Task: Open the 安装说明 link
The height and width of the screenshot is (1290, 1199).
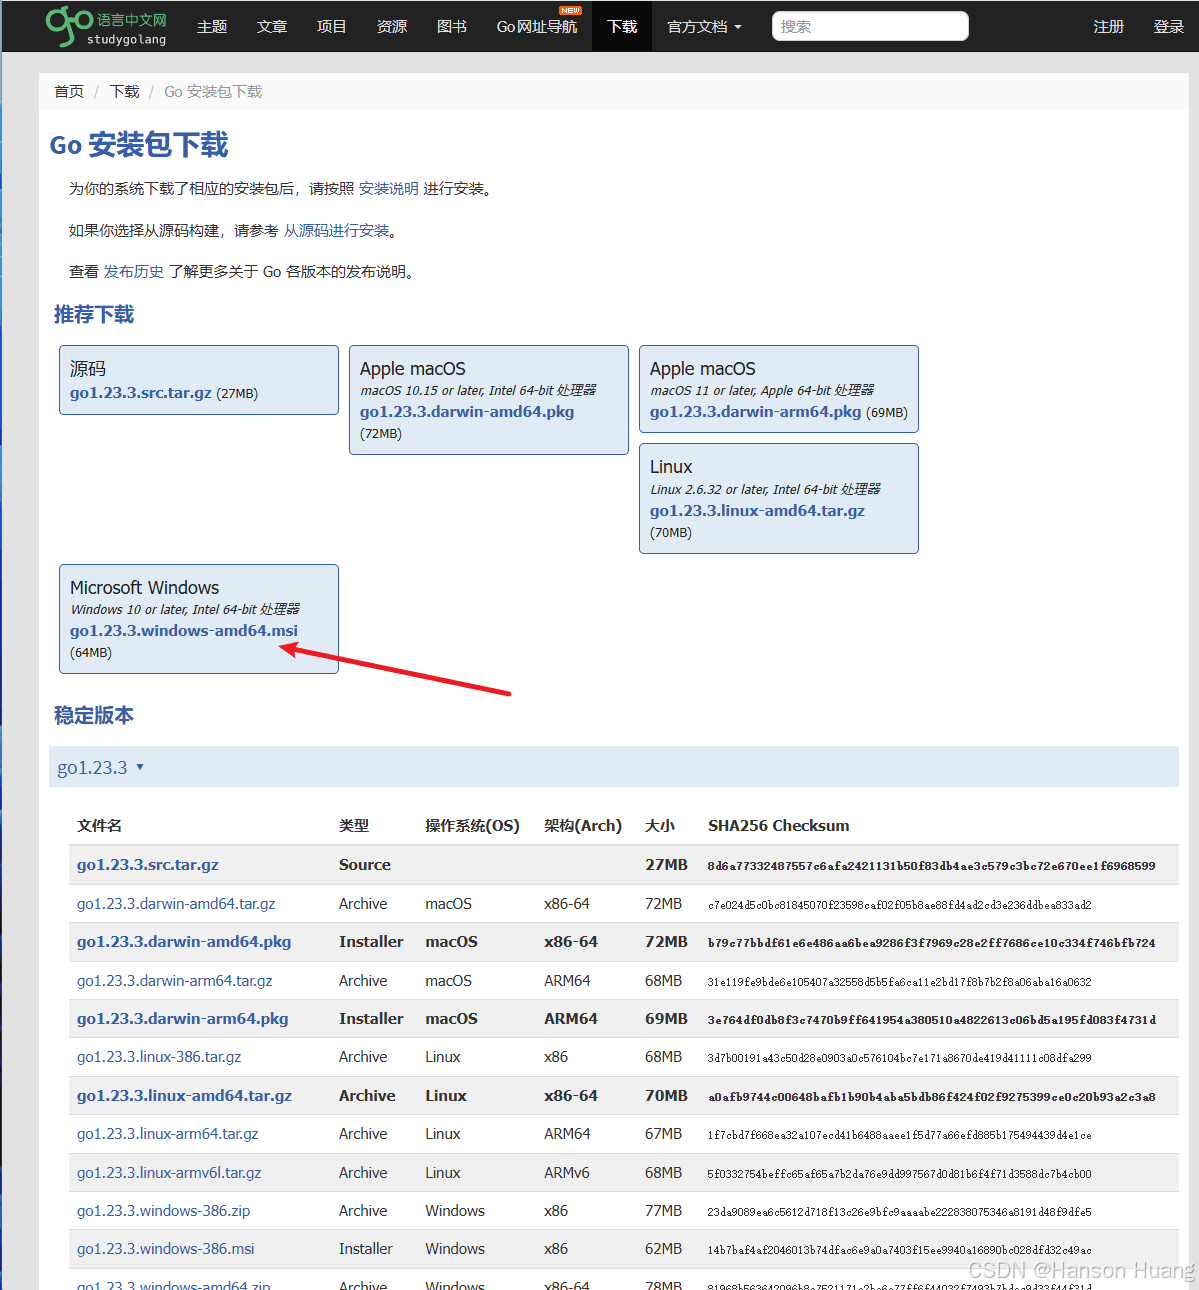Action: pyautogui.click(x=389, y=189)
